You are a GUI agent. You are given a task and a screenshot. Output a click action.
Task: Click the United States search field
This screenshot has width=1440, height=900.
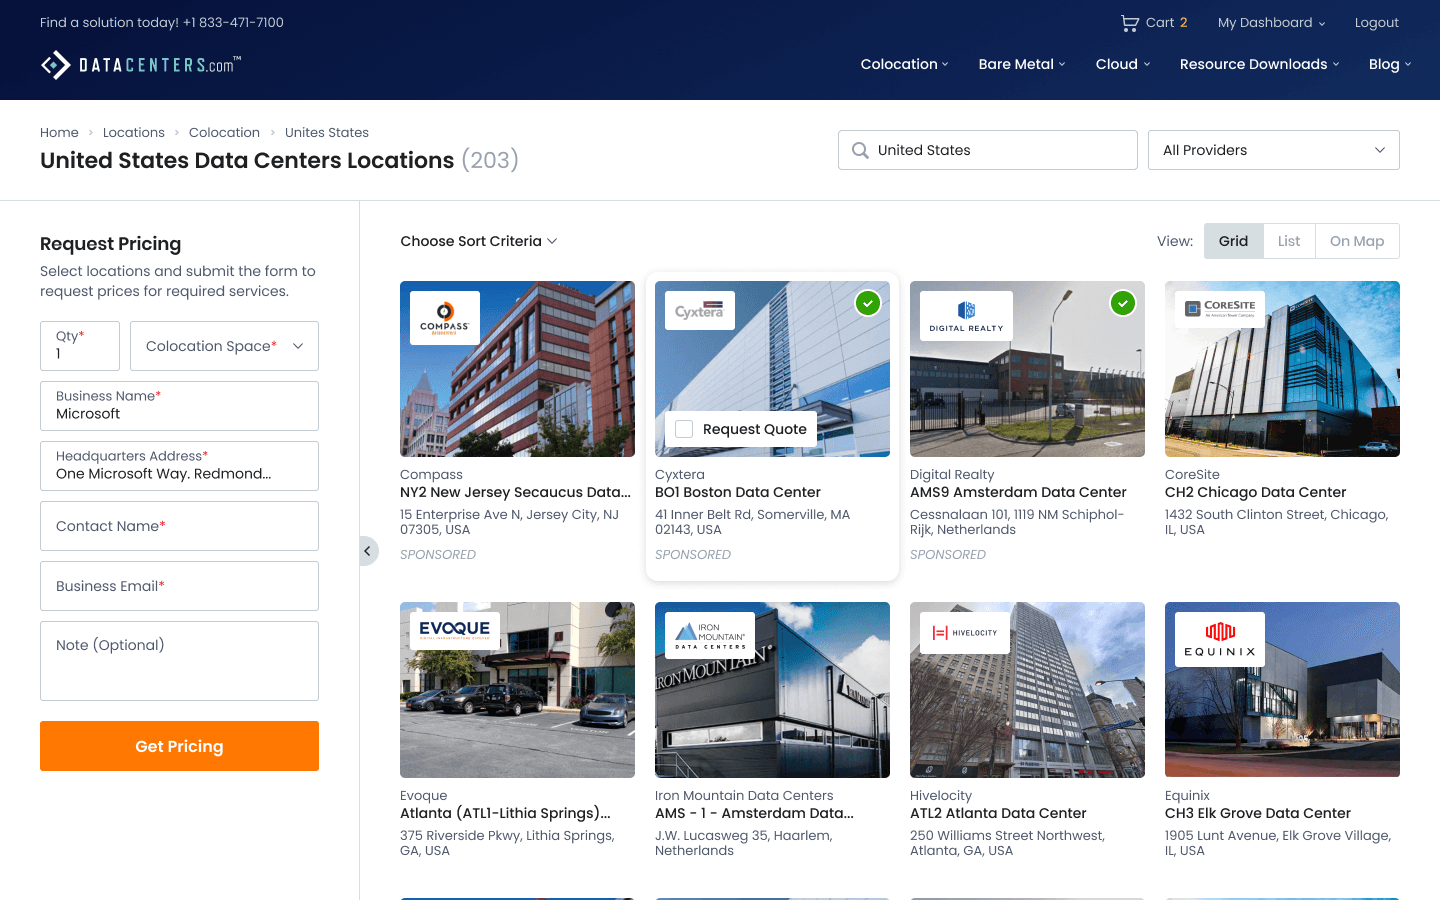point(988,150)
